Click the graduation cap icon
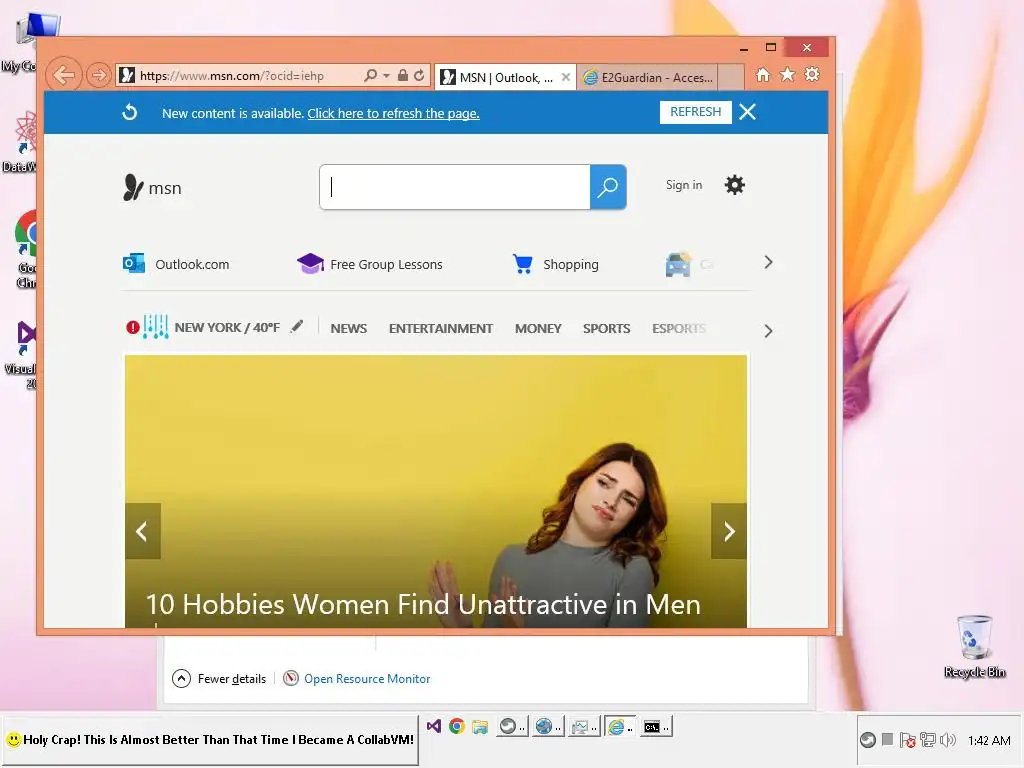 310,264
